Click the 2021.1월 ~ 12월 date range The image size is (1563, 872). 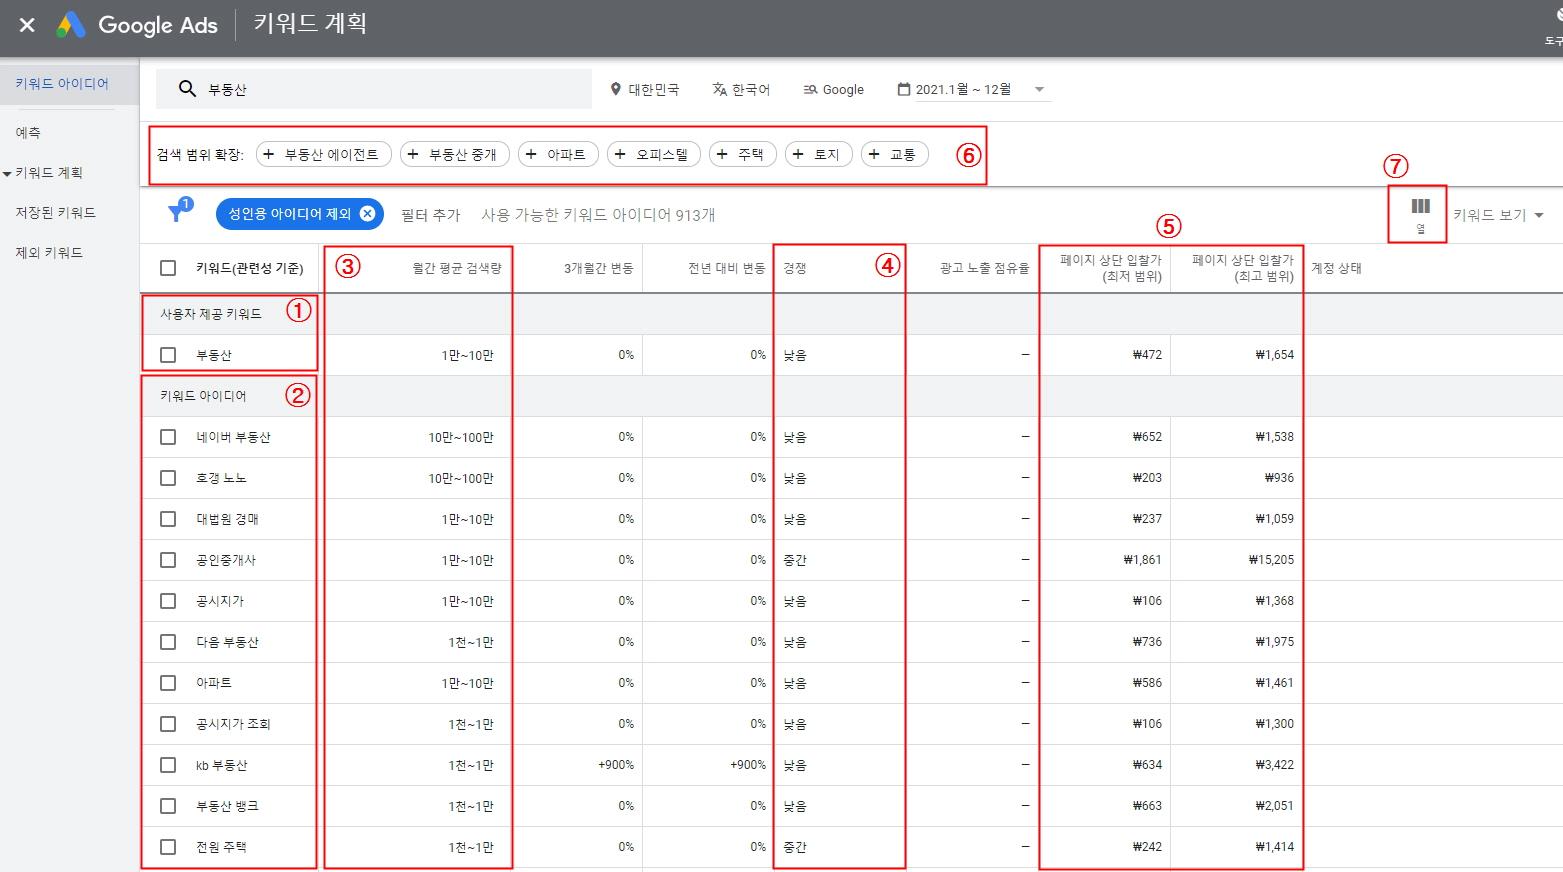pyautogui.click(x=964, y=89)
